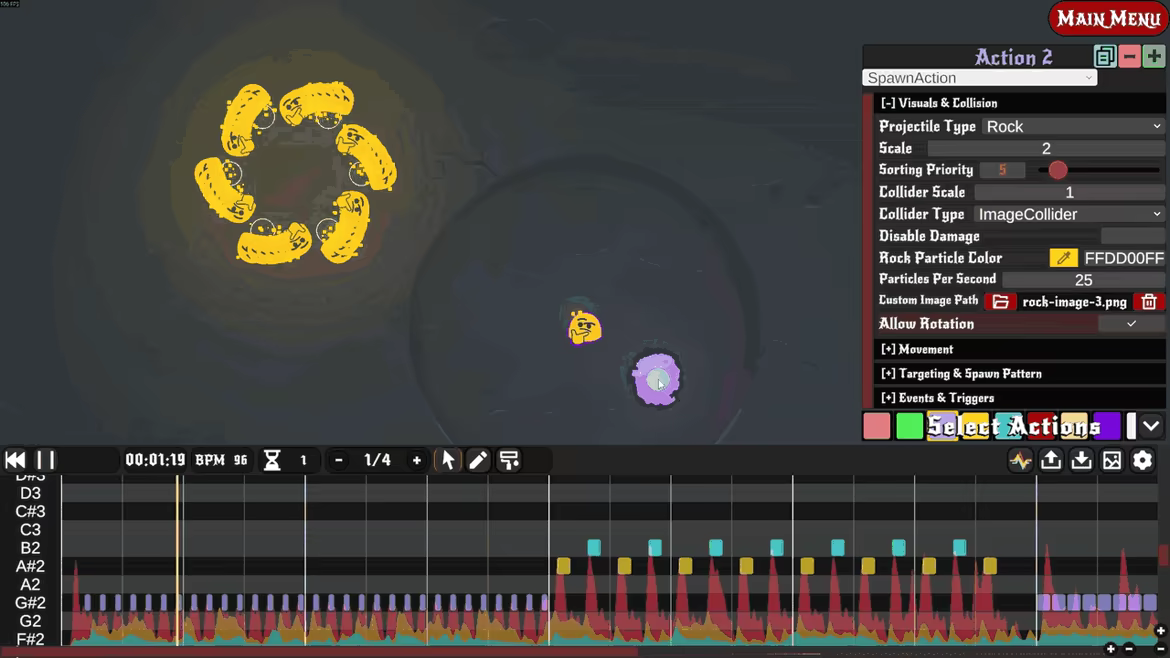The image size is (1170, 658).
Task: Click the last yellow note on A#2
Action: (989, 566)
